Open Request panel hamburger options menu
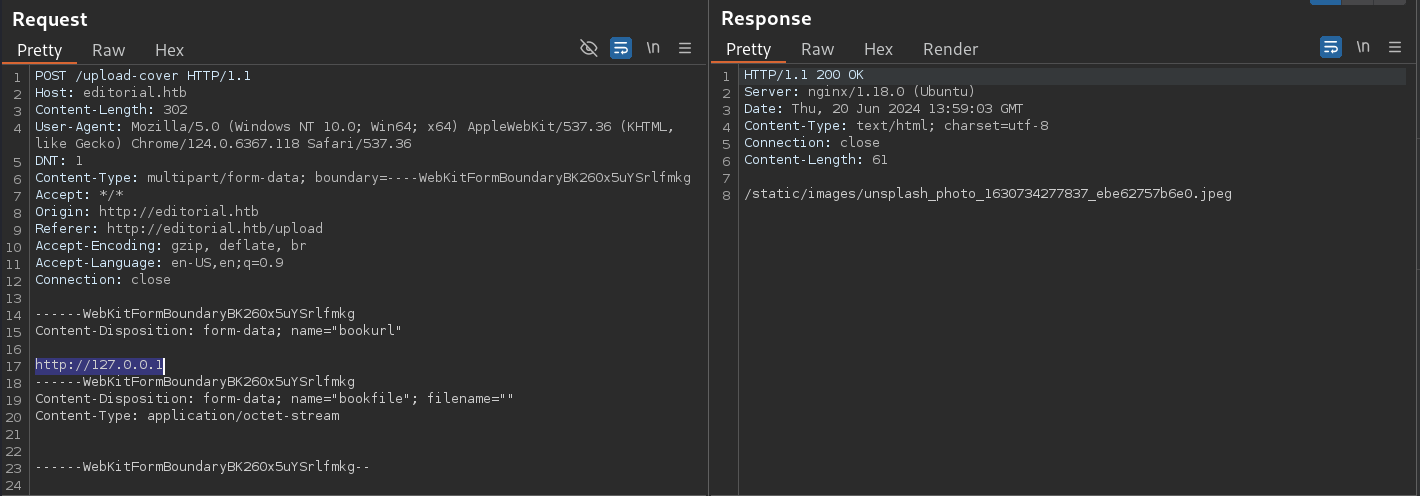The image size is (1420, 496). pos(685,48)
